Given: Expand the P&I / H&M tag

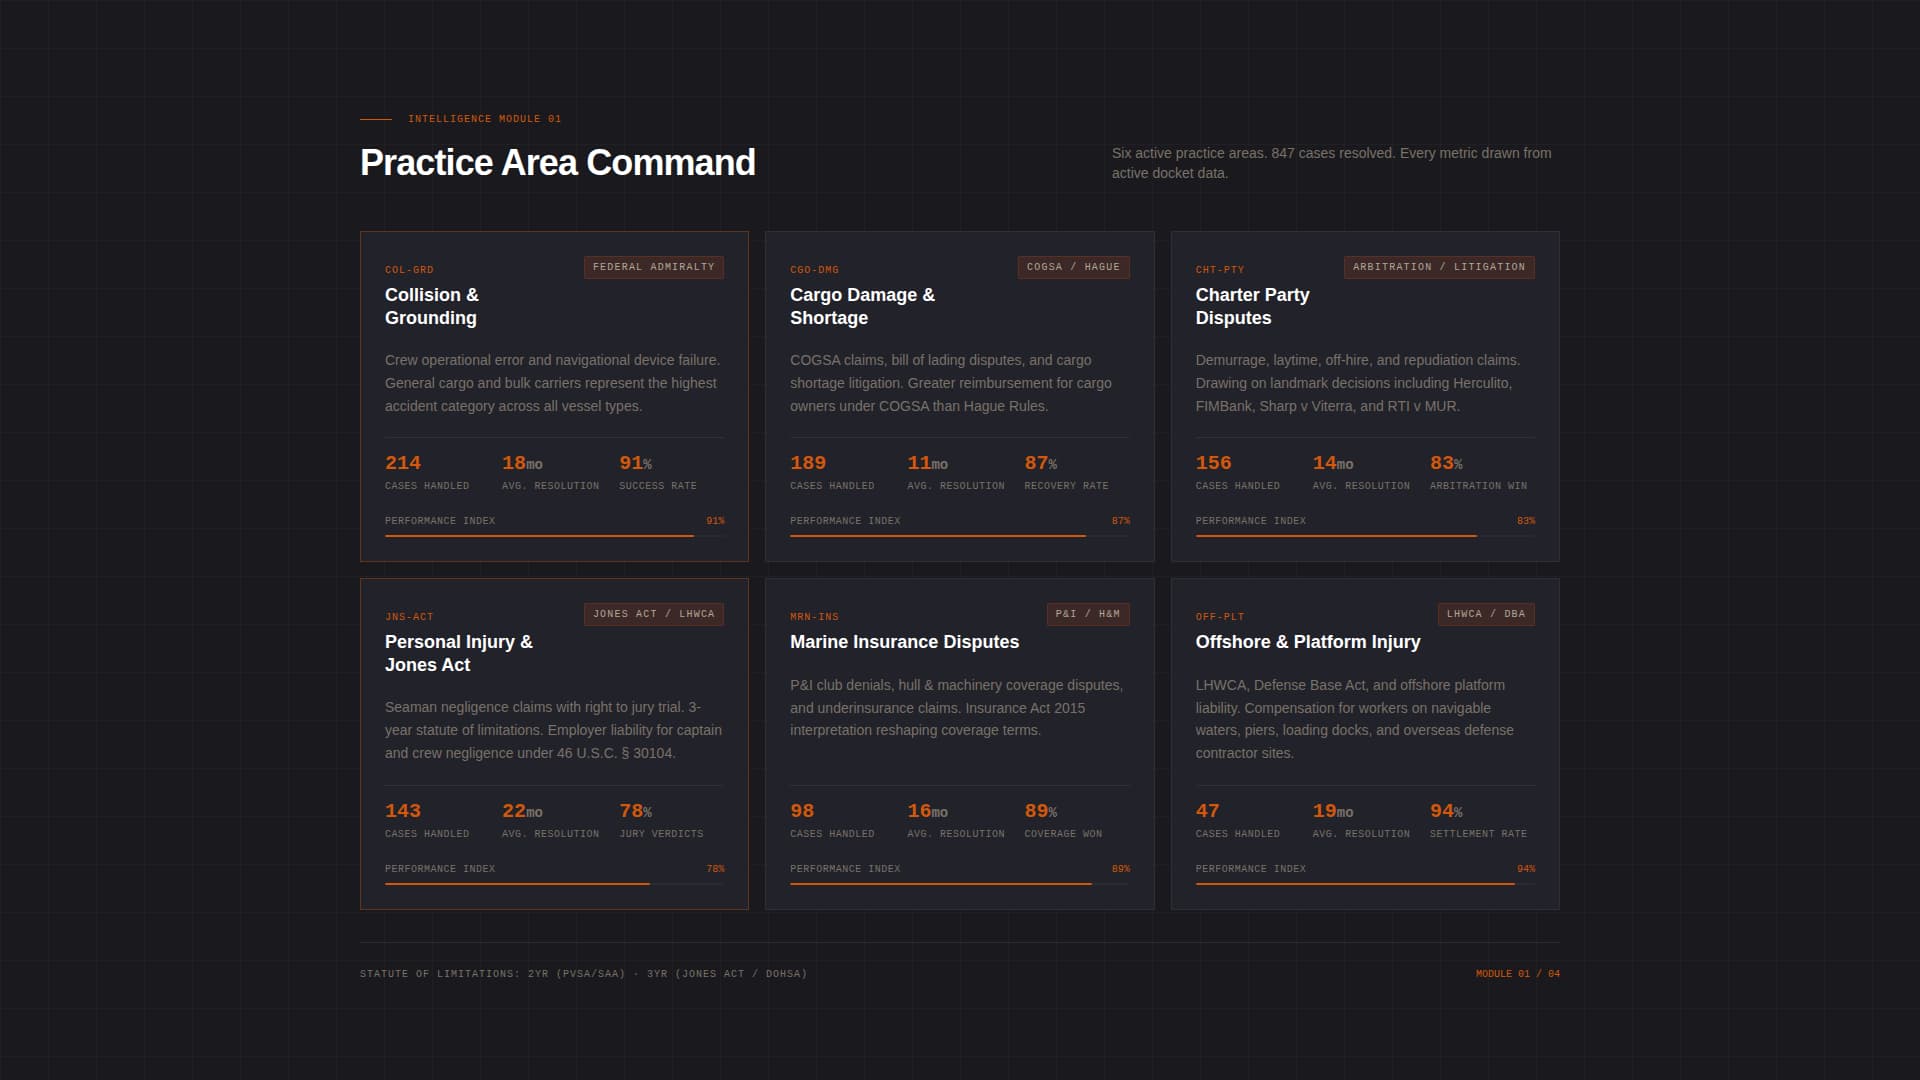Looking at the screenshot, I should coord(1087,614).
